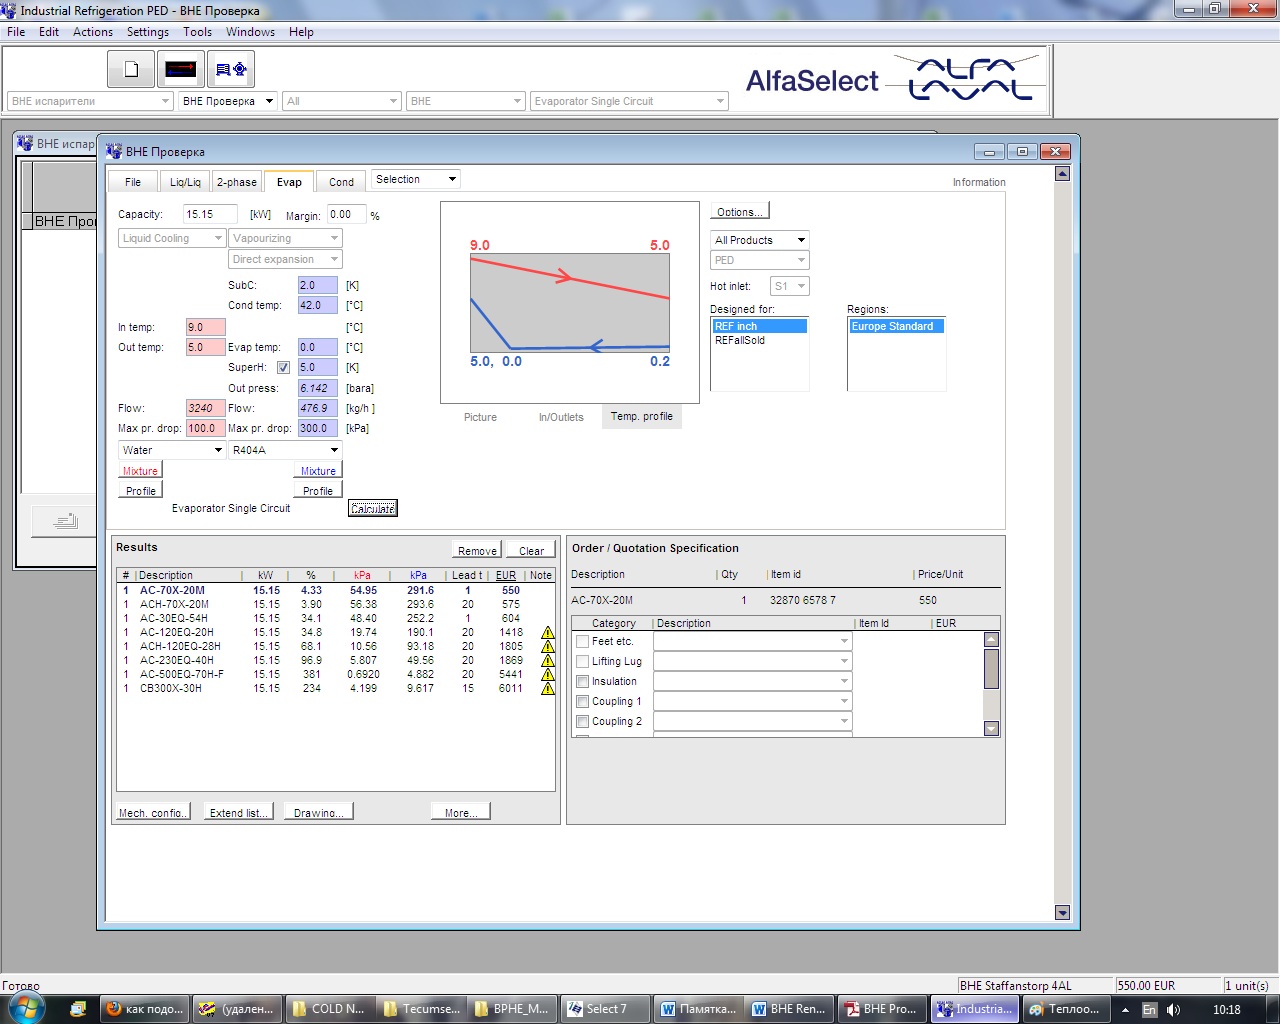The image size is (1280, 1024).
Task: Open the All Products dropdown
Action: pos(760,240)
